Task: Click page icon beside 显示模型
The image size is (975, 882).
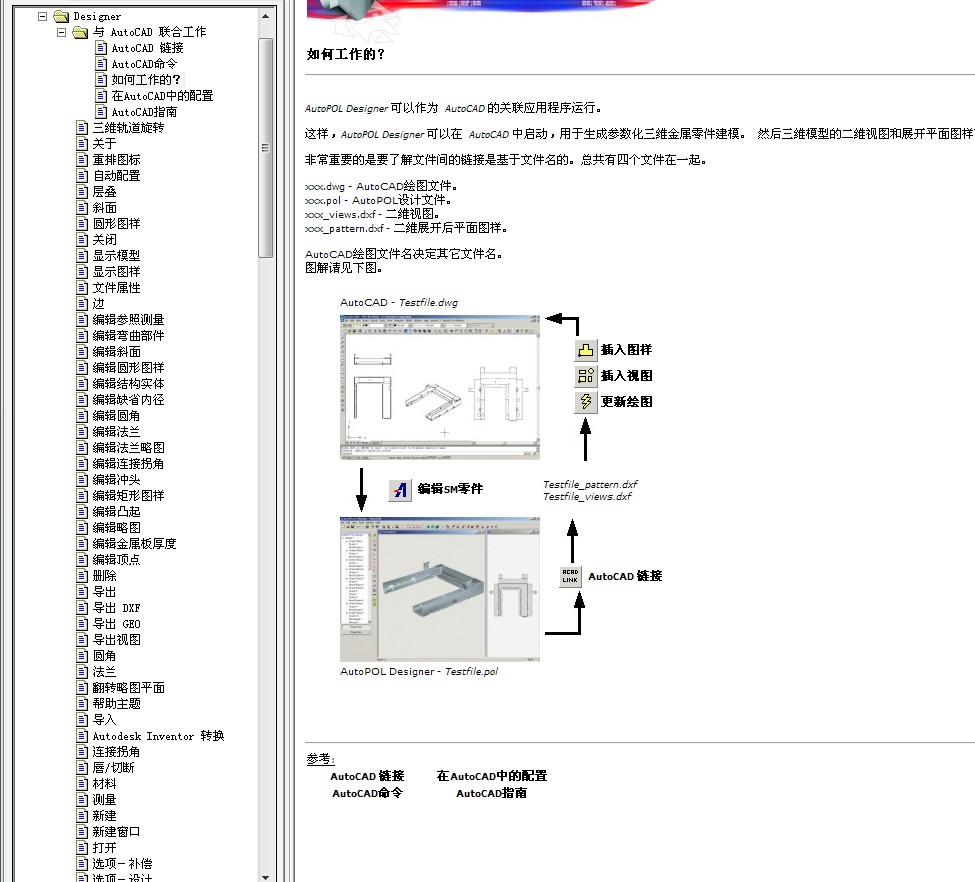Action: pyautogui.click(x=82, y=256)
